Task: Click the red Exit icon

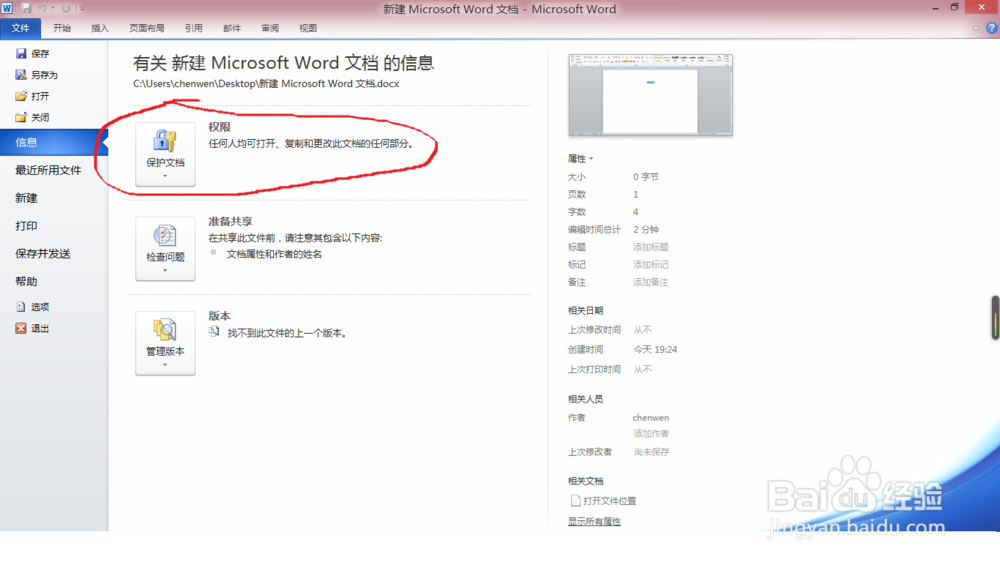Action: [21, 328]
